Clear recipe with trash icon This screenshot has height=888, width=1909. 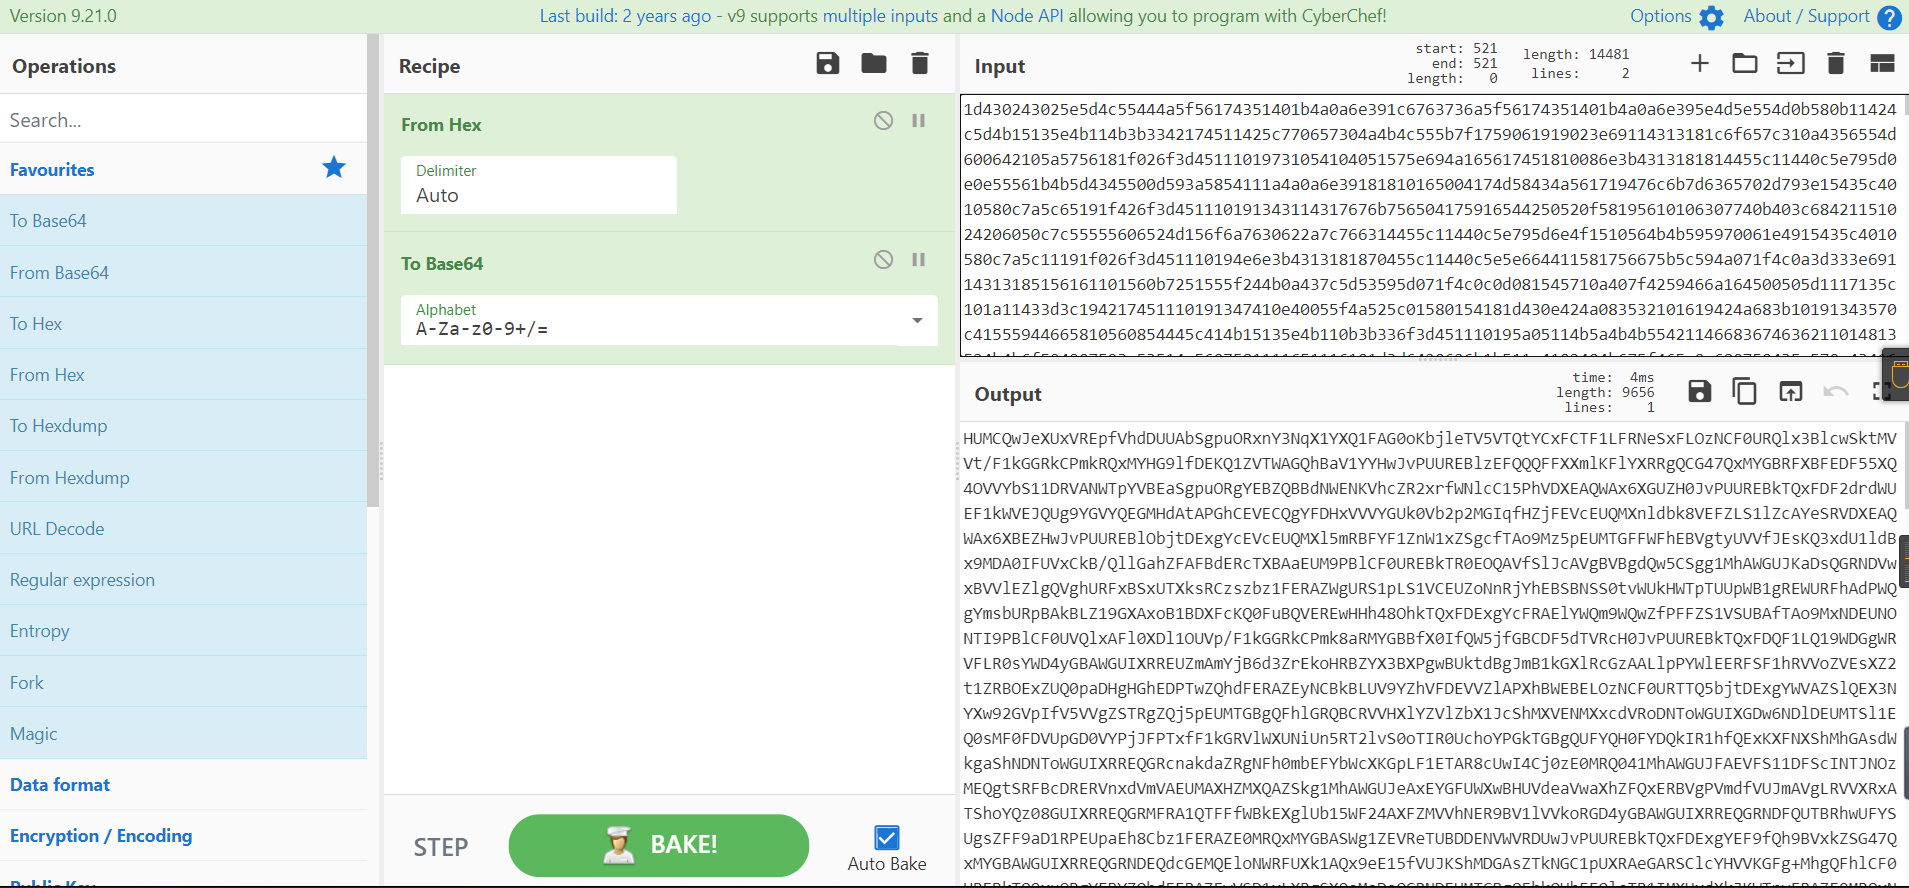pyautogui.click(x=919, y=64)
